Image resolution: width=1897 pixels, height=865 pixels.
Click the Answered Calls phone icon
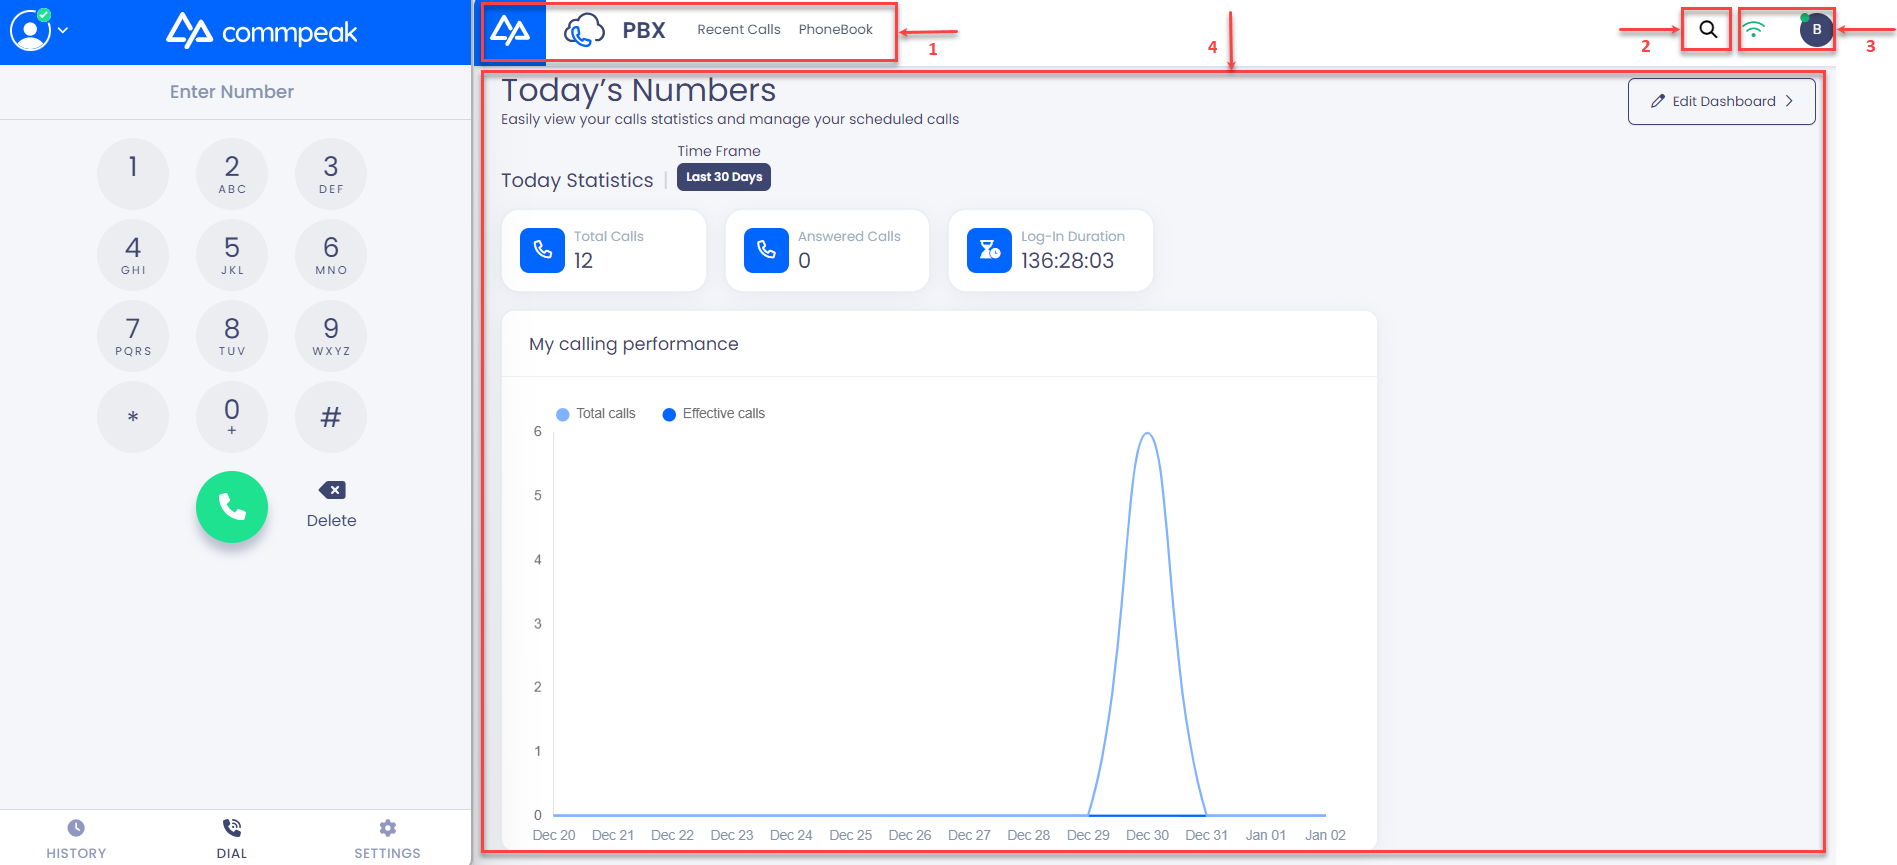coord(766,250)
